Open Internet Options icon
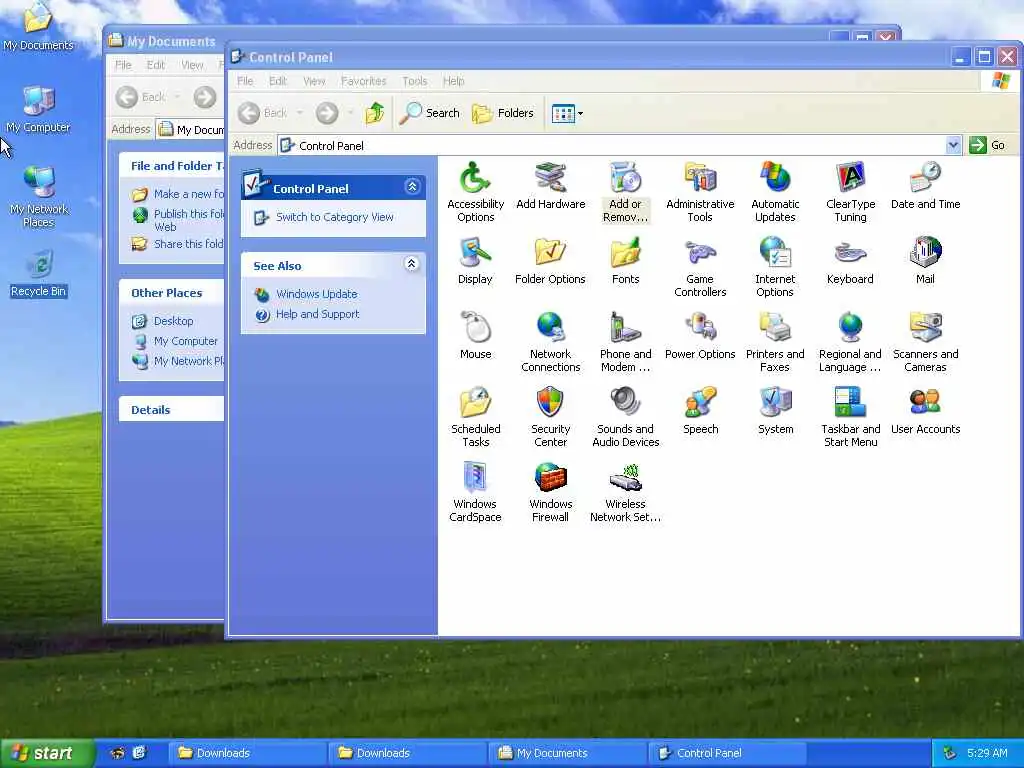The width and height of the screenshot is (1024, 768). coord(775,268)
